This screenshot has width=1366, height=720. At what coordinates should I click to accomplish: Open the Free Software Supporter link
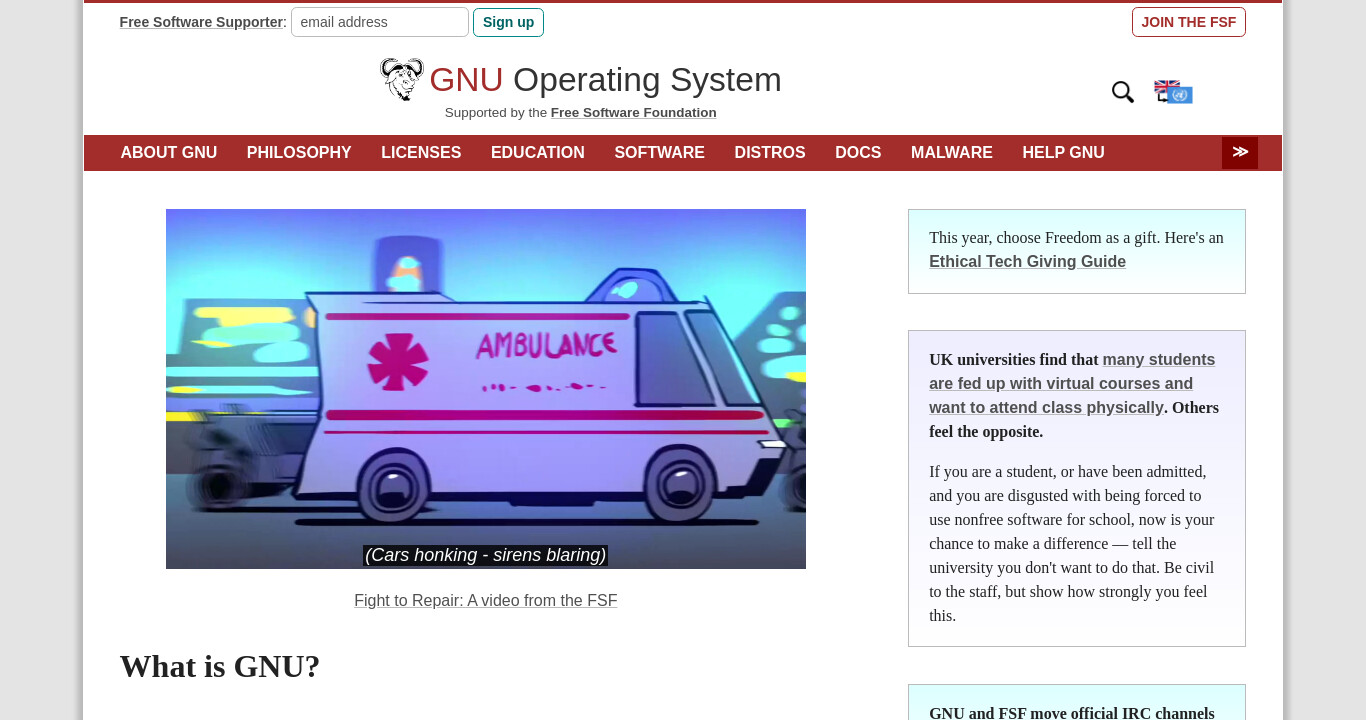click(201, 22)
